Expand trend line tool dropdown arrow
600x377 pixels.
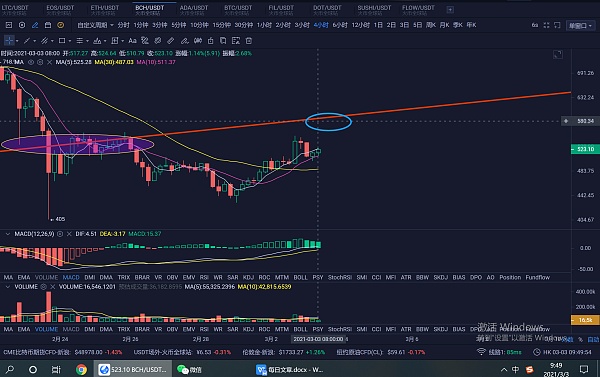coord(34,41)
